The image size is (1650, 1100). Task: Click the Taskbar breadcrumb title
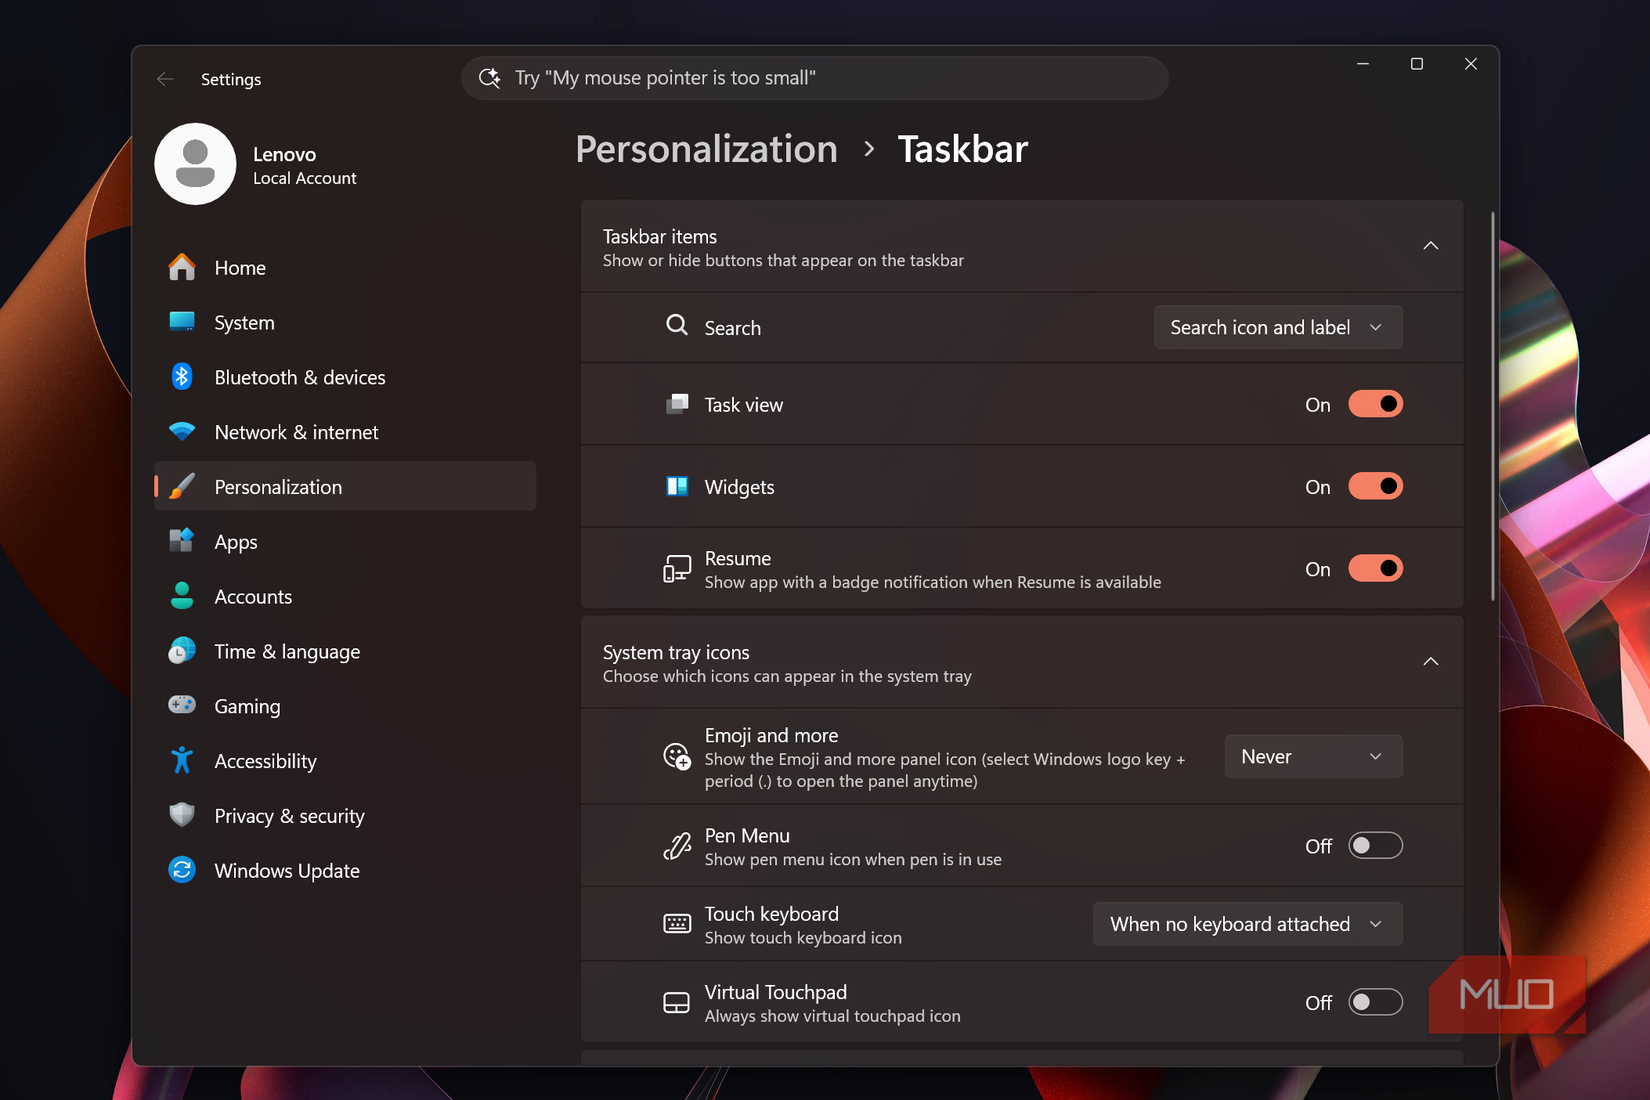963,149
